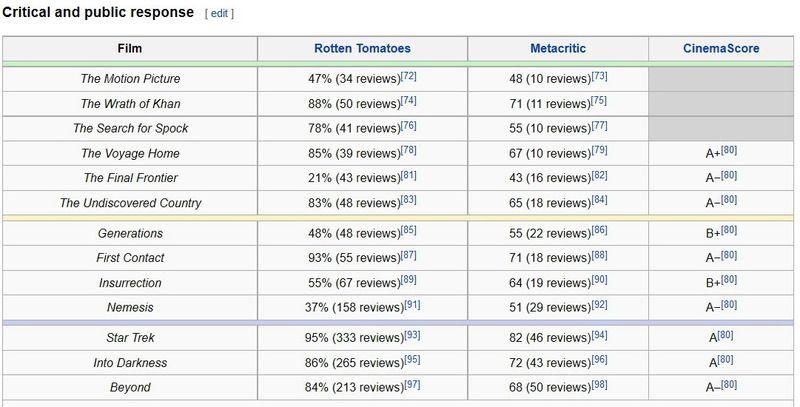Click citation [94] beside 82 (46 reviews)
800x407 pixels.
(599, 335)
